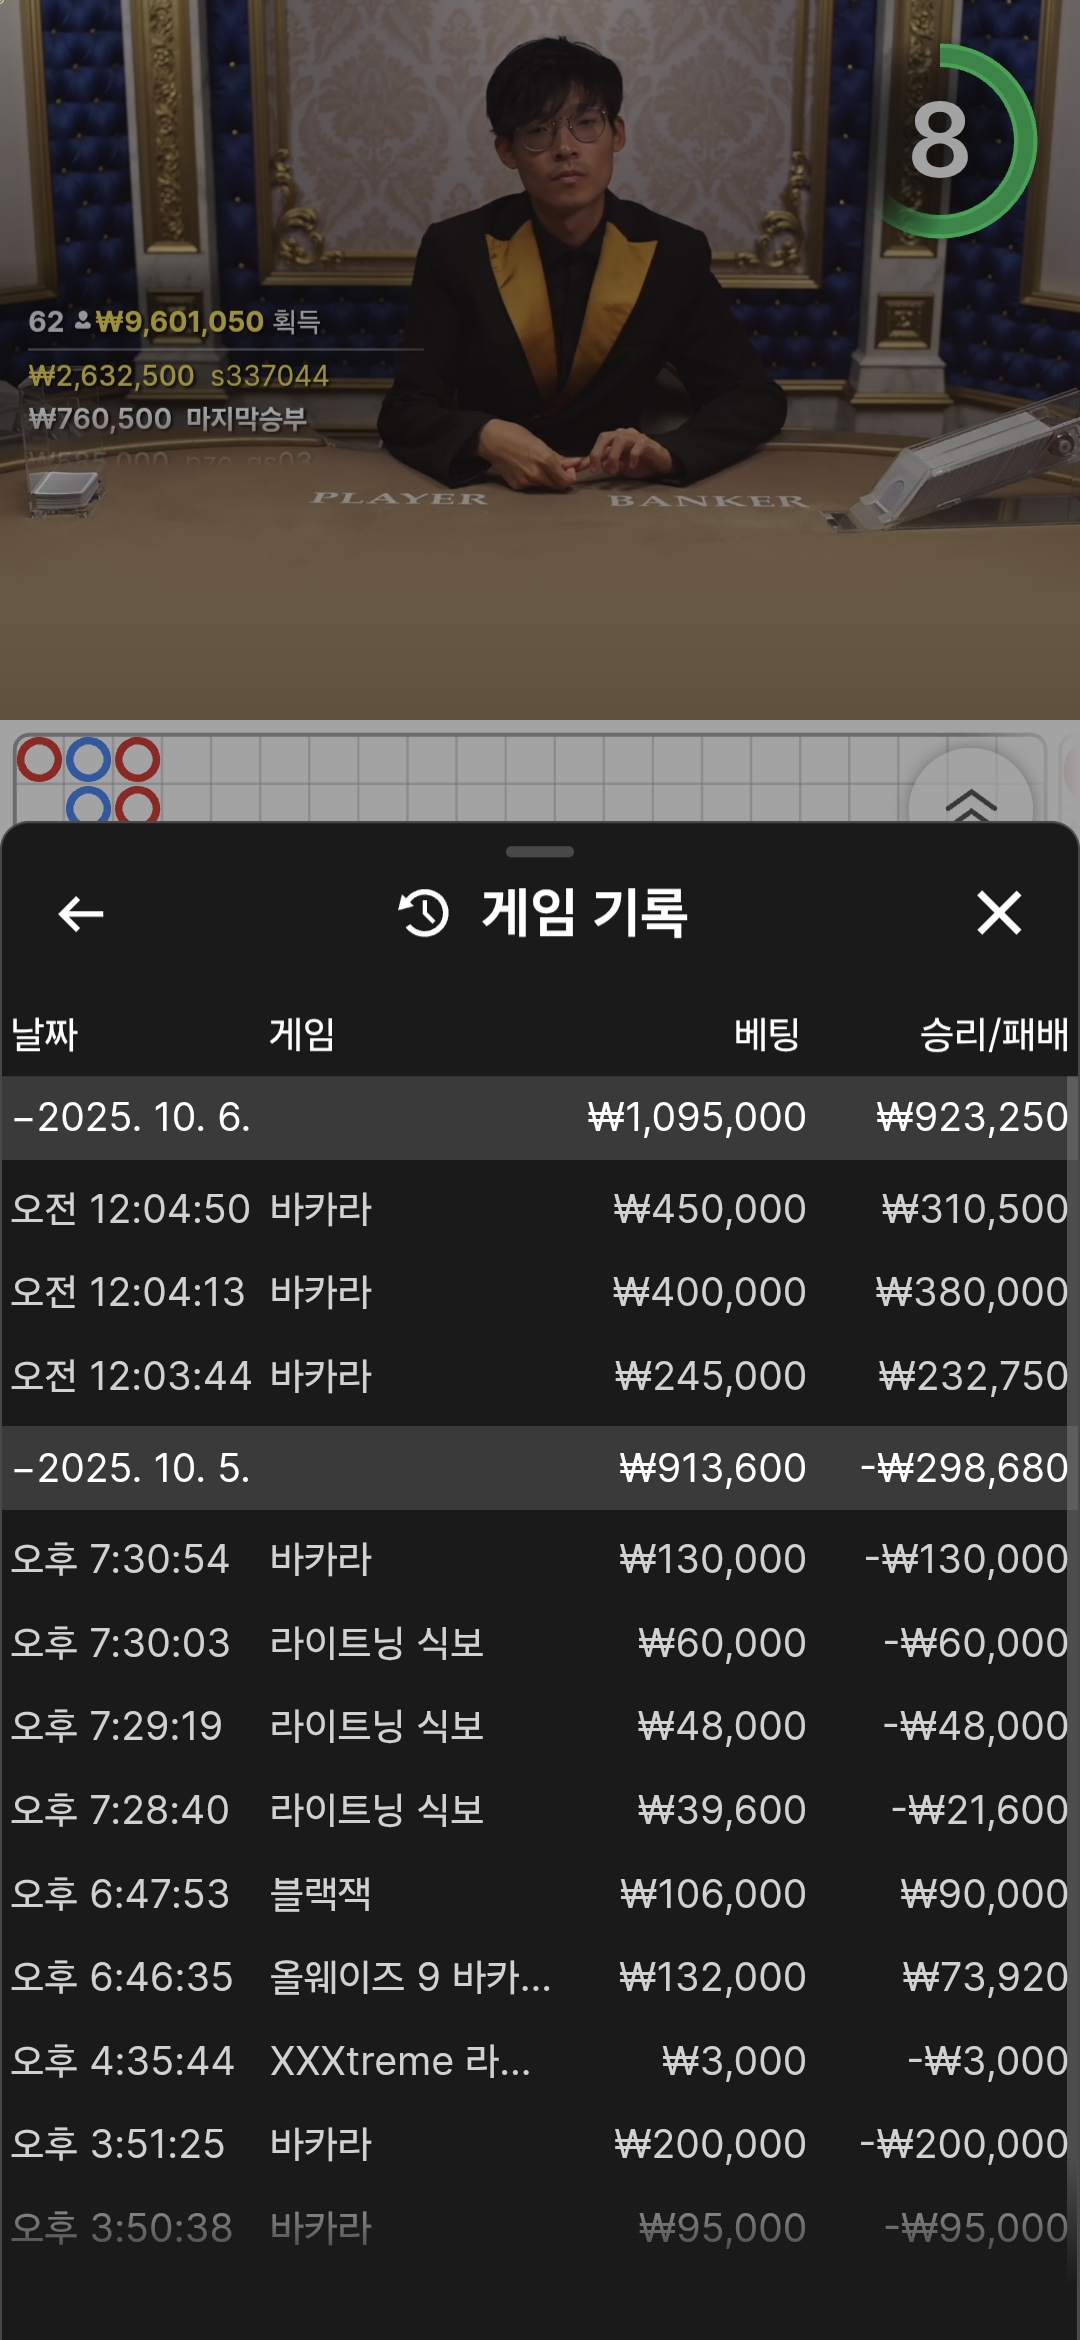Open the 오후 6:47:53 블랙잭 record
Image resolution: width=1080 pixels, height=2340 pixels.
point(540,1894)
